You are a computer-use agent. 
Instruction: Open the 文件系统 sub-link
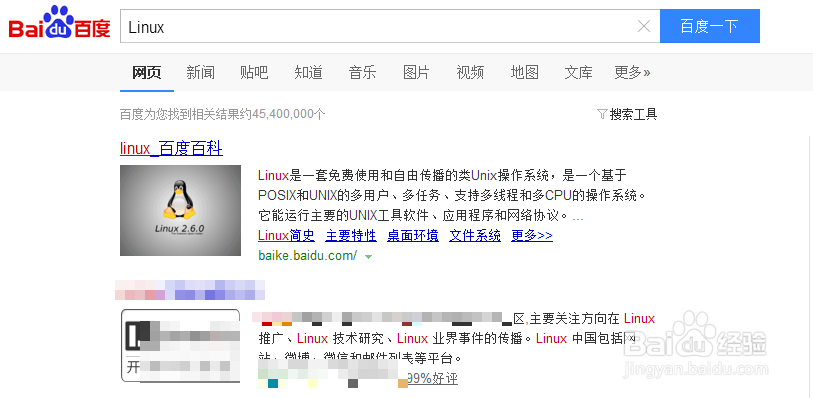[x=475, y=236]
